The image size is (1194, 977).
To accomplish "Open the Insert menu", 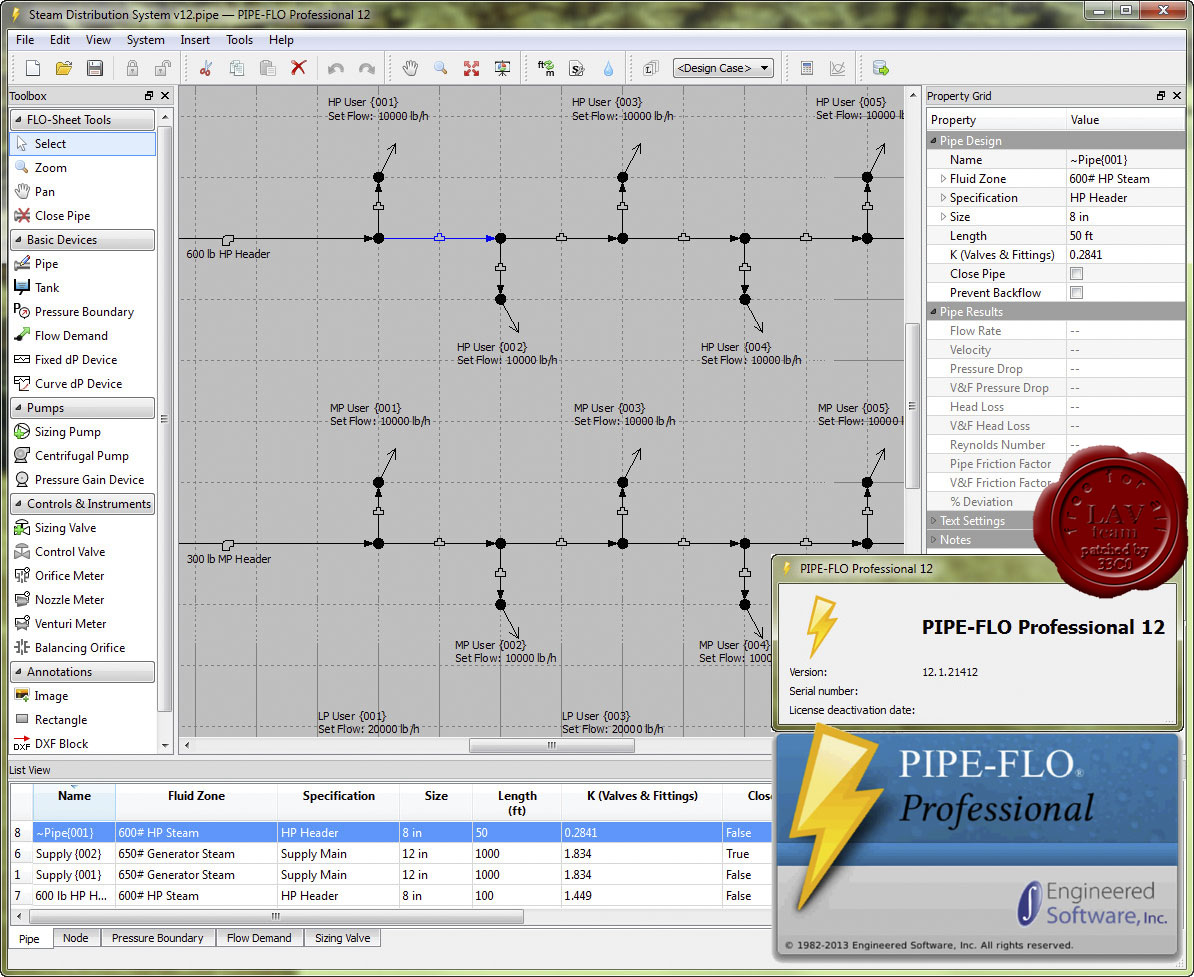I will 195,40.
